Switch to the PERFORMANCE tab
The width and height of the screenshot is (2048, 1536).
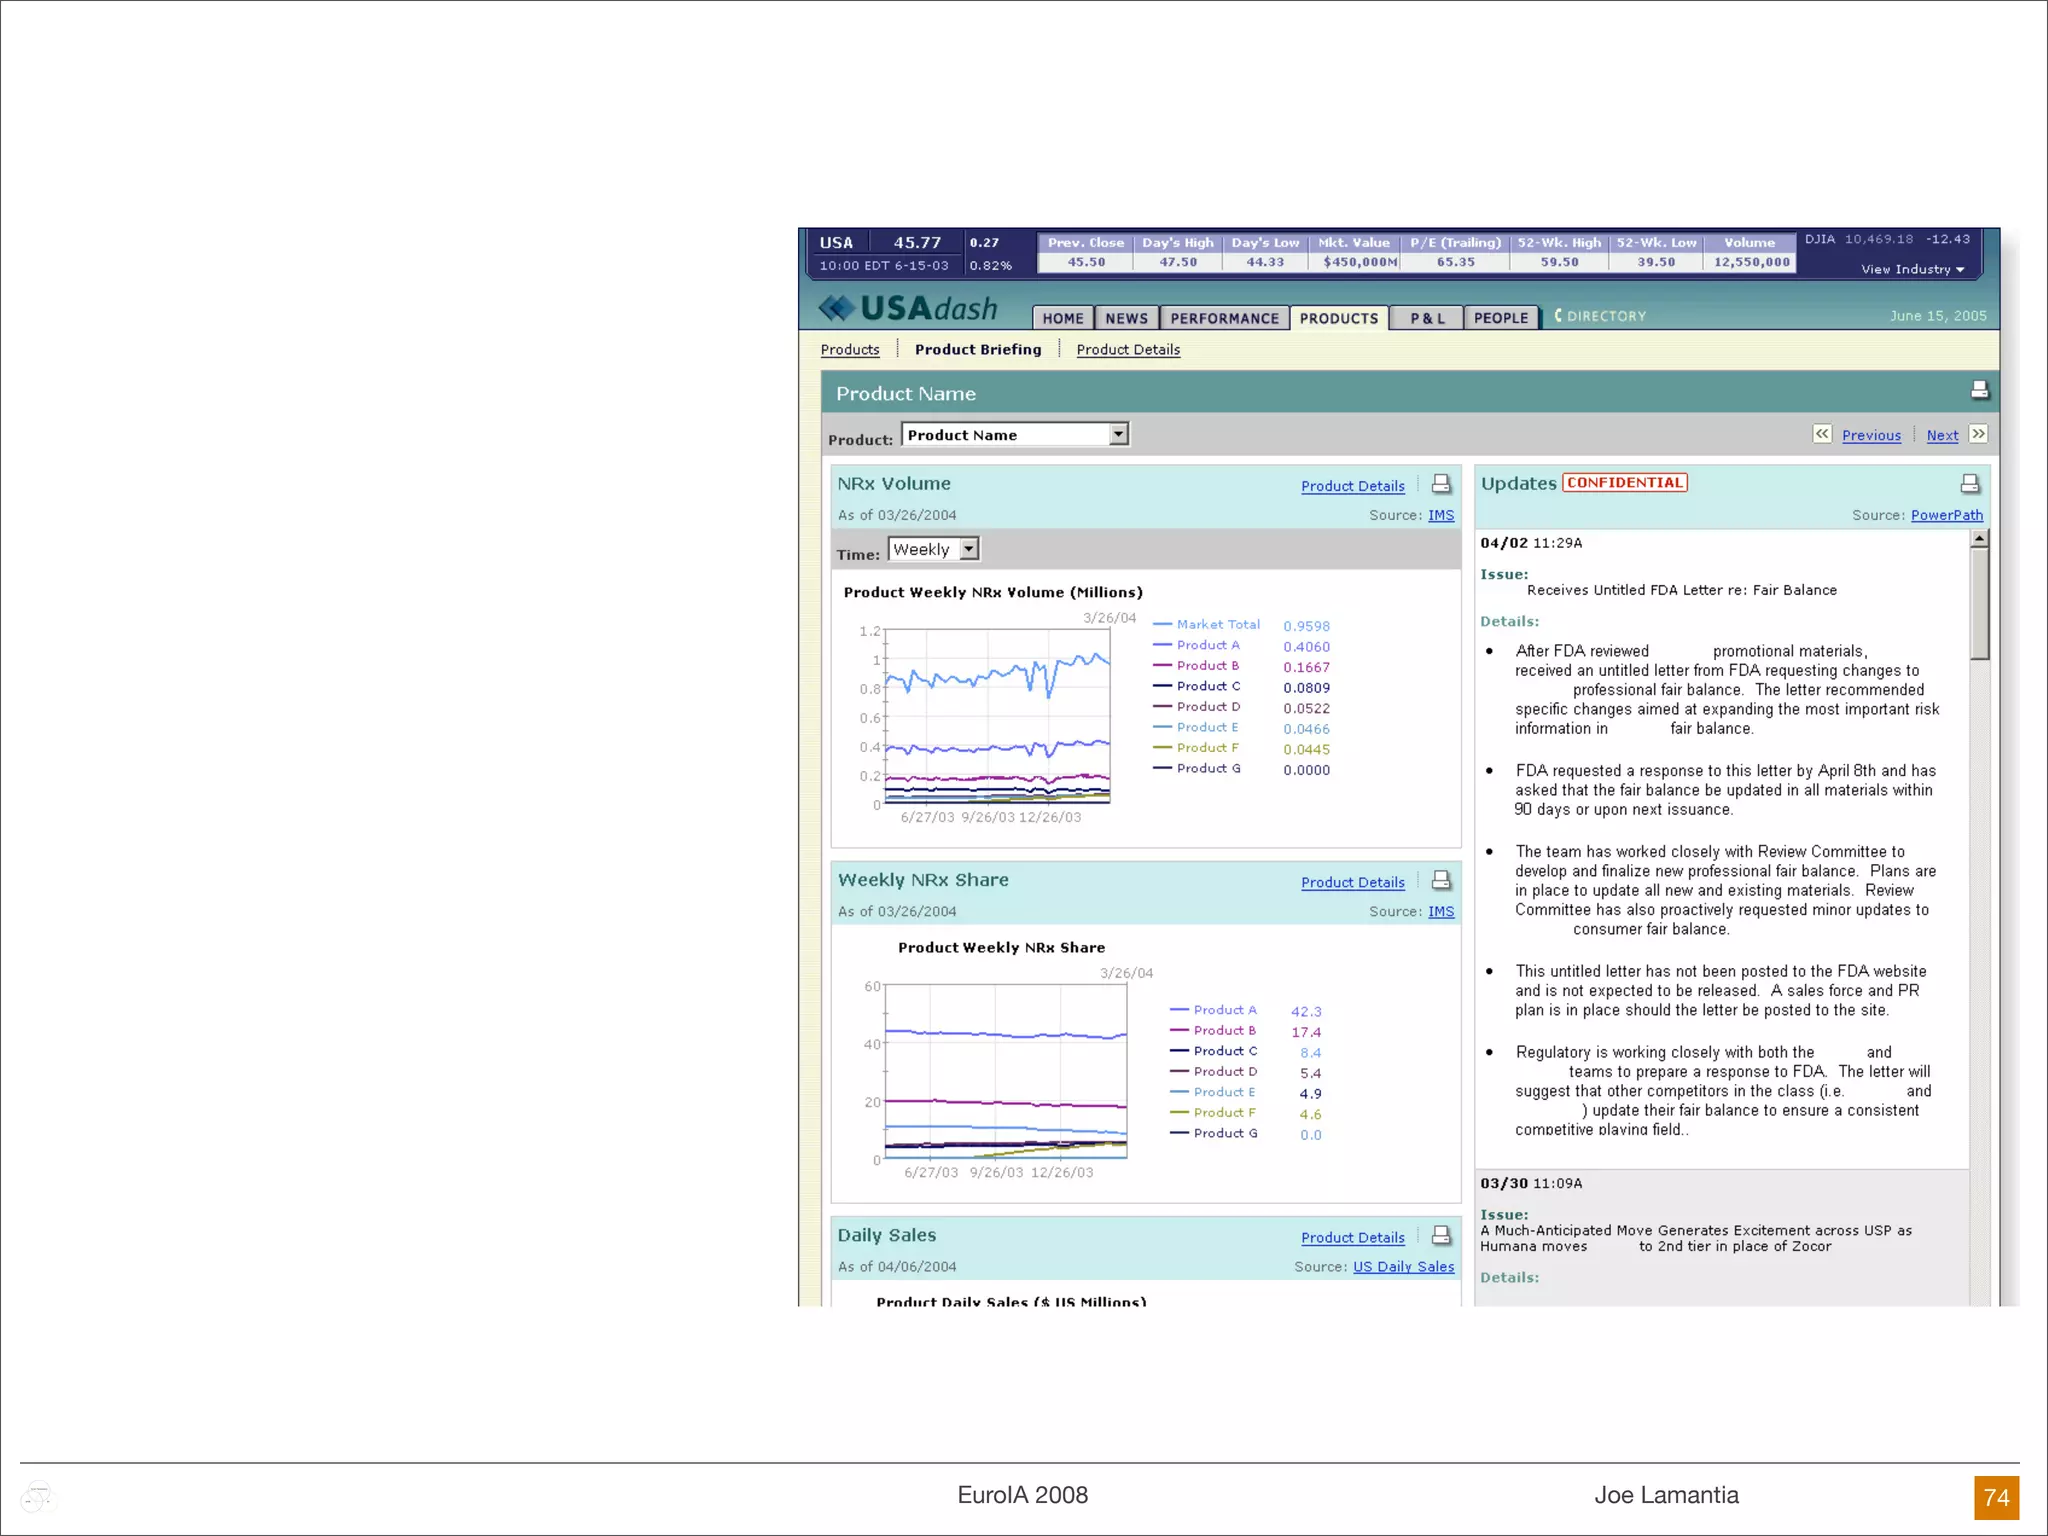1224,318
